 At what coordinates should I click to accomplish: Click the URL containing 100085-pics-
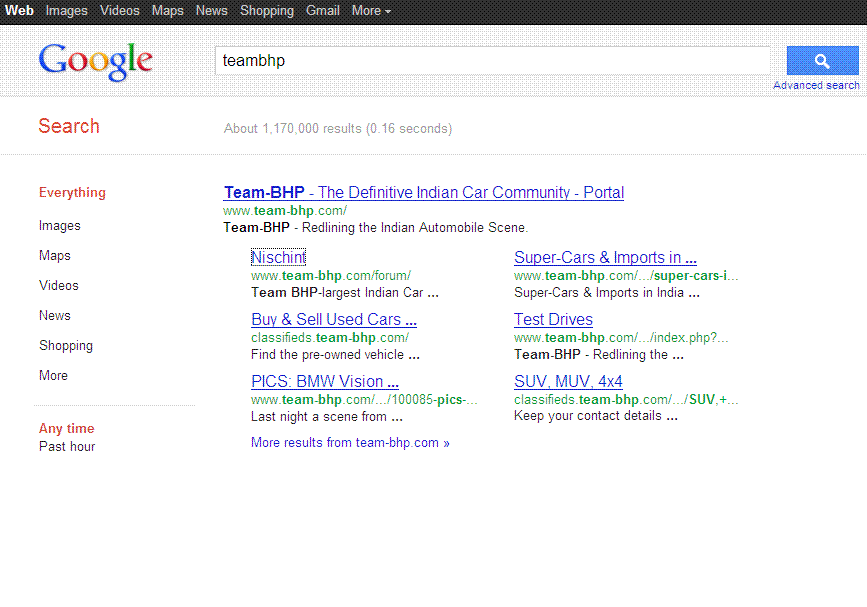pos(364,399)
